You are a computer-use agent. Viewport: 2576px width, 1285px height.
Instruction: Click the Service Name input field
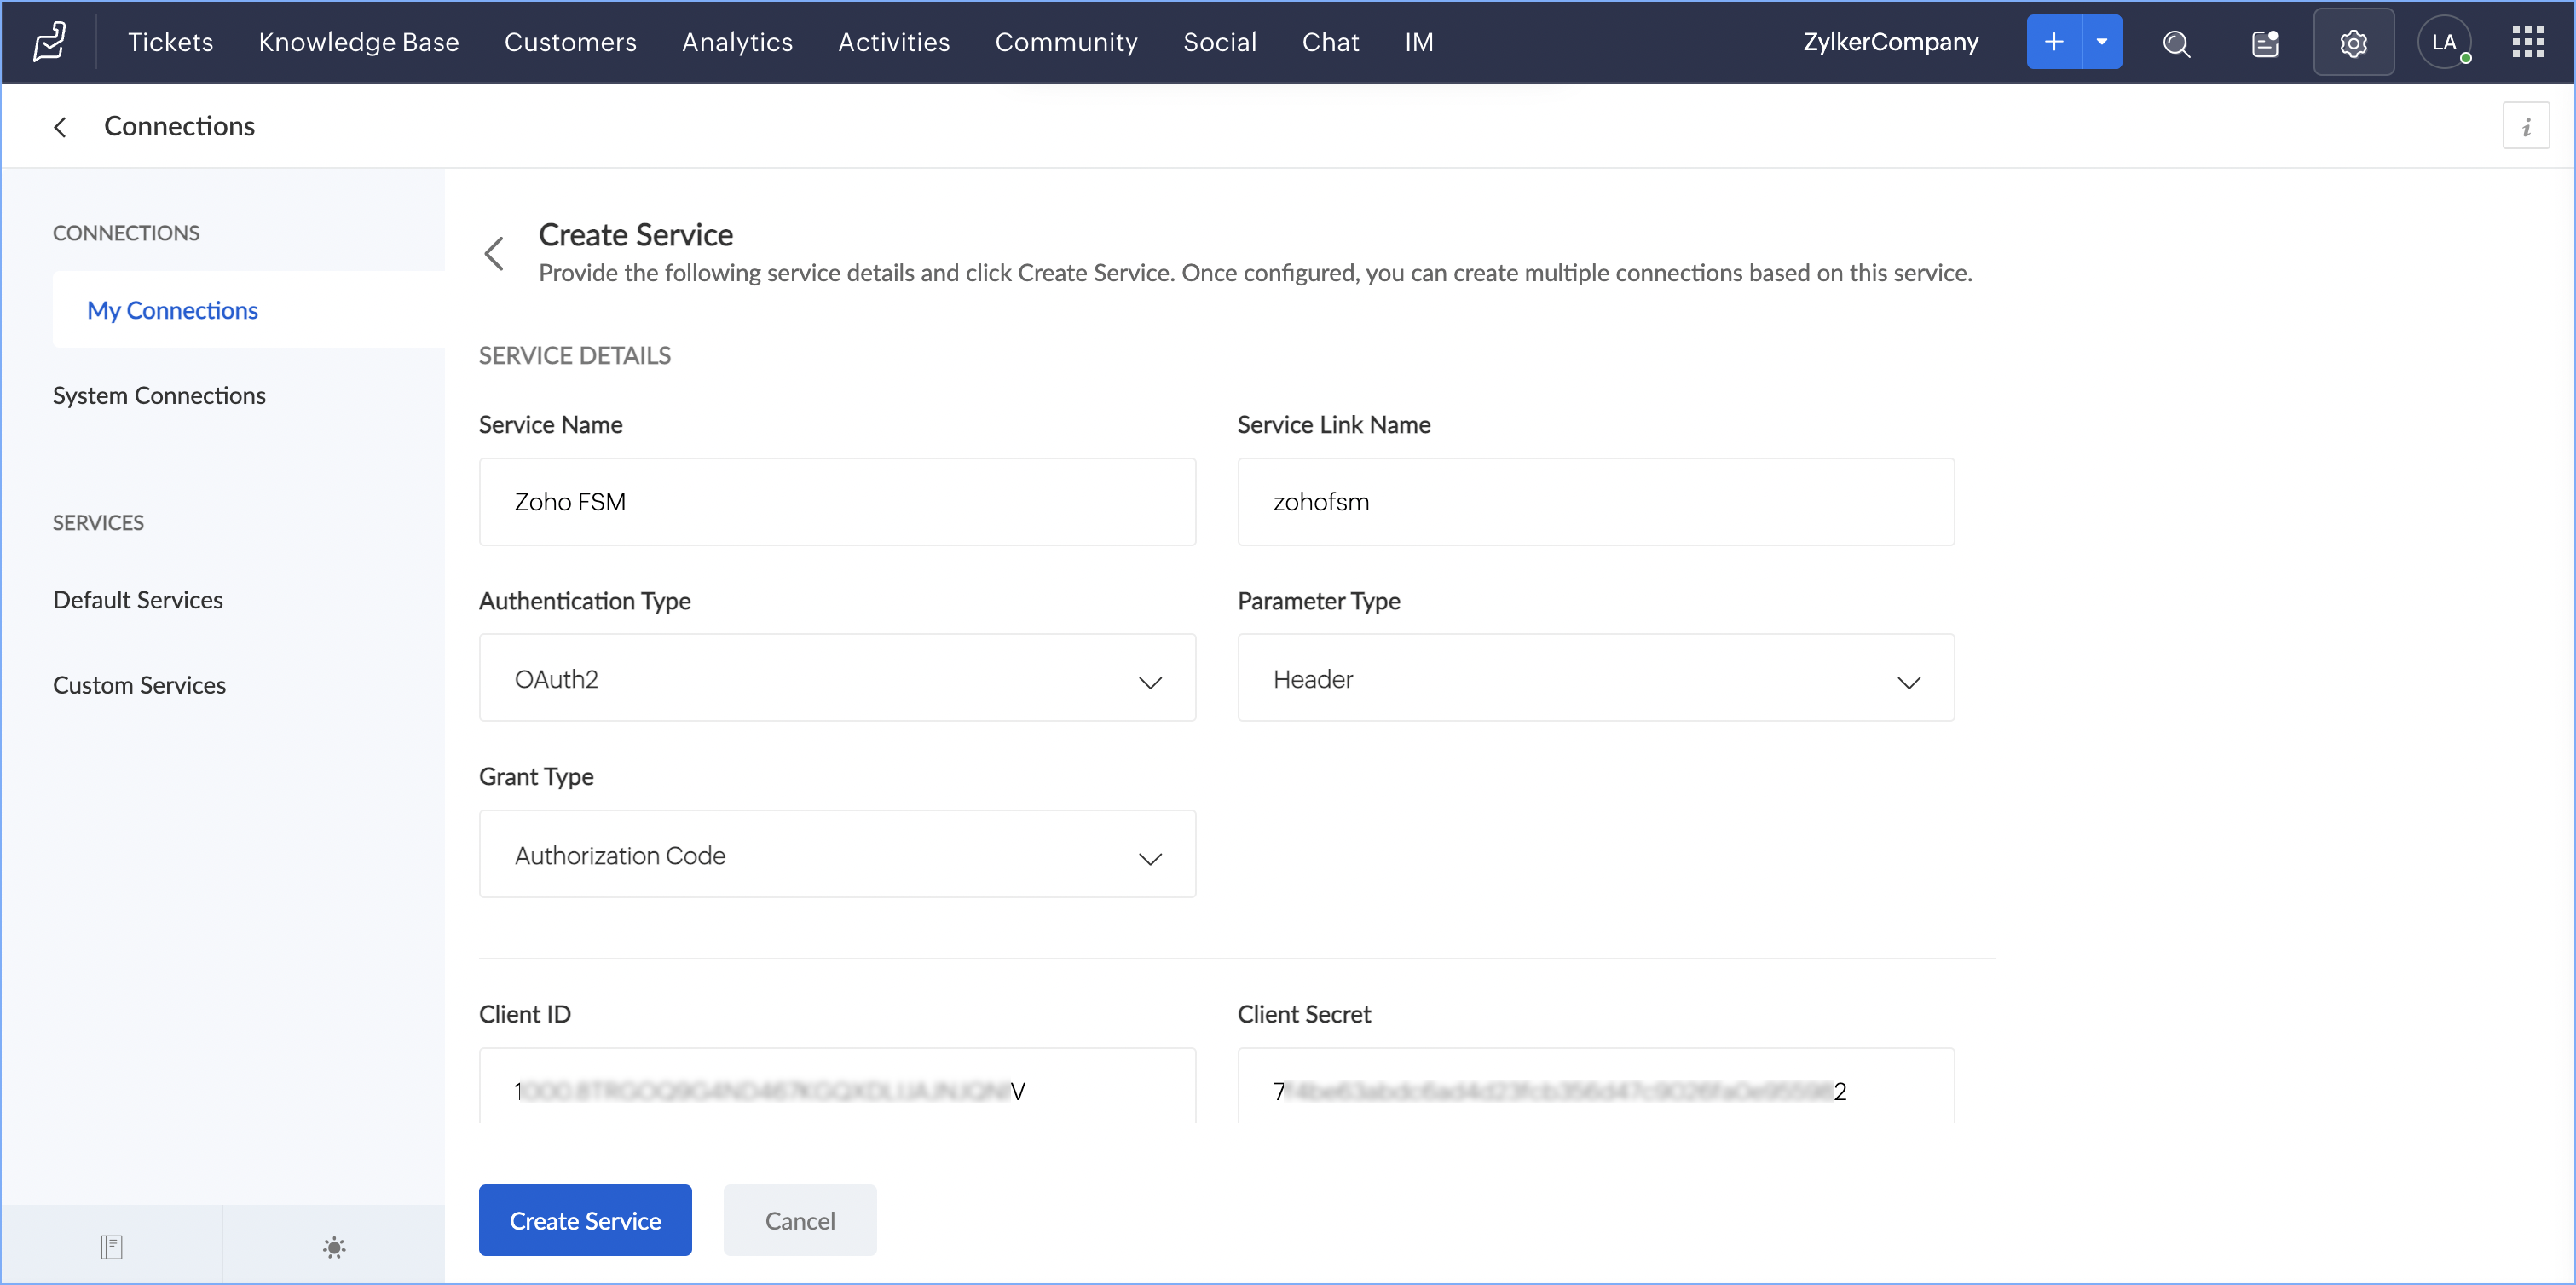point(837,502)
